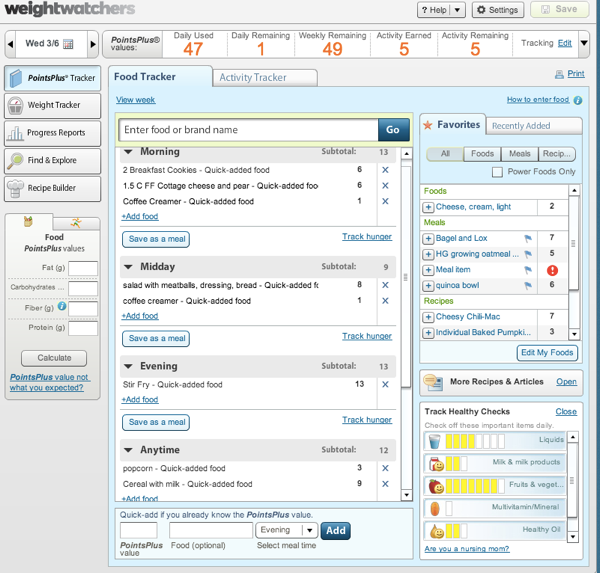Open Progress Reports

[52, 133]
